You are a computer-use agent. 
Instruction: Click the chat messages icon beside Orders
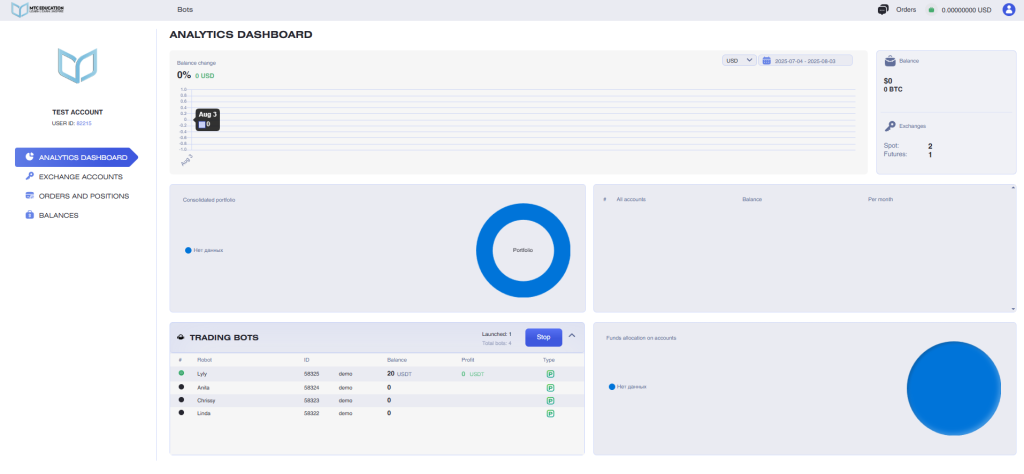(883, 10)
